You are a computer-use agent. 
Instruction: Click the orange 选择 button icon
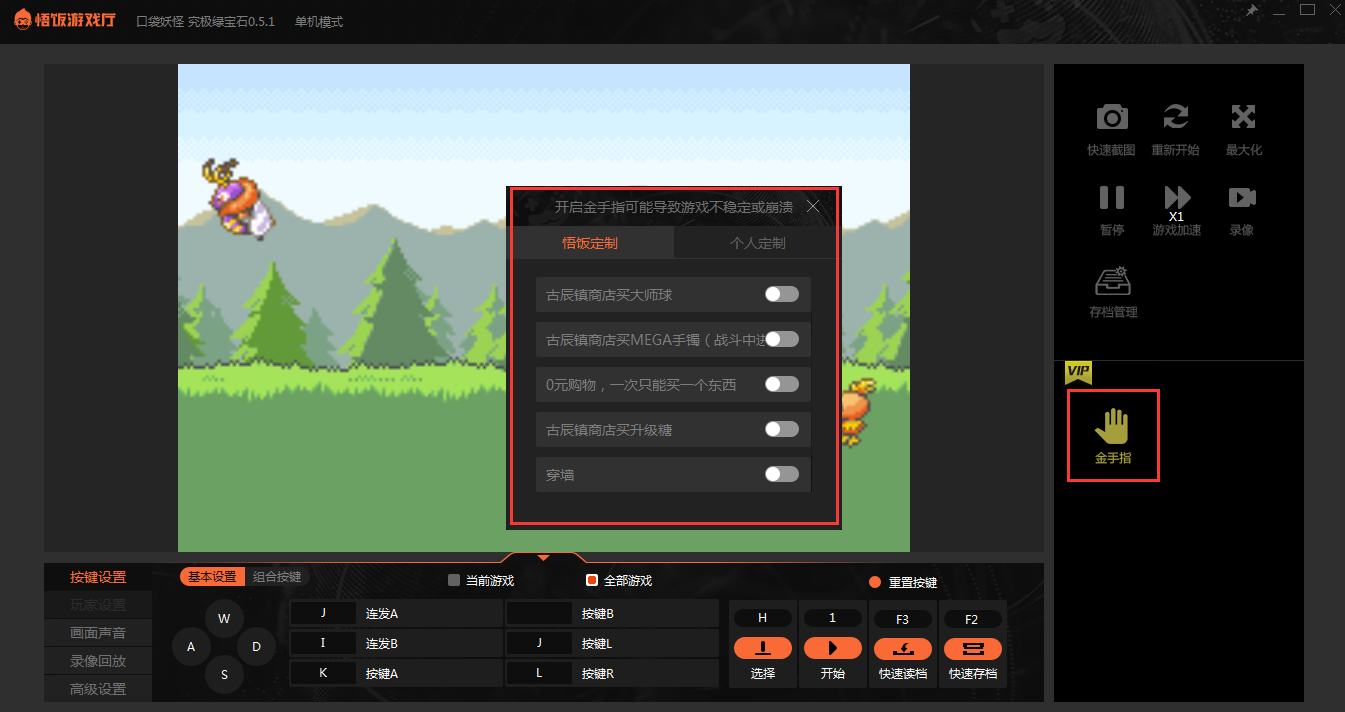(x=763, y=648)
